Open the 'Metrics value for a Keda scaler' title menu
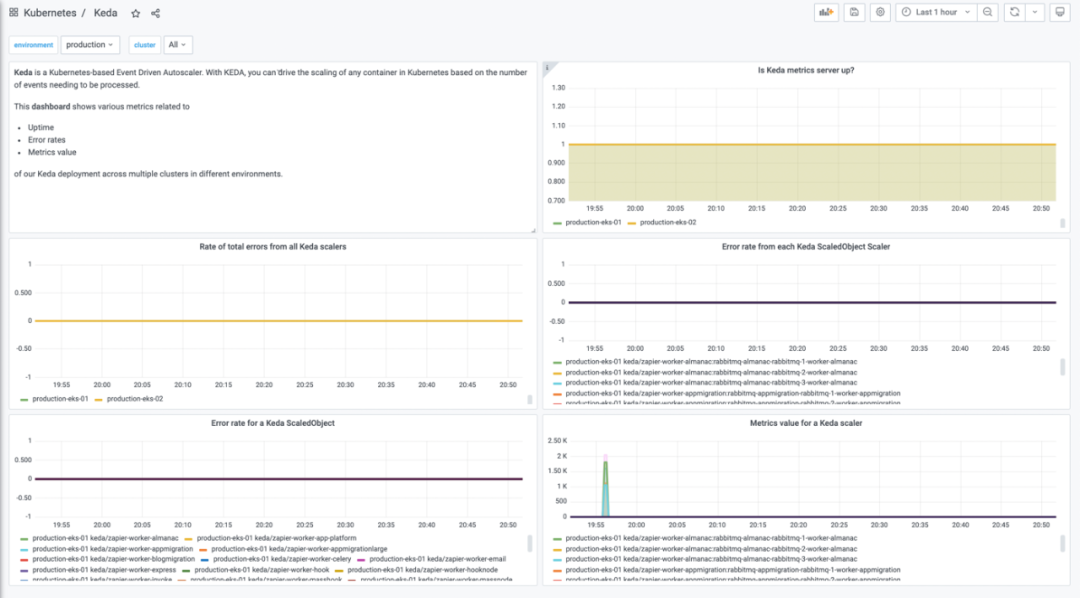The image size is (1080, 598). click(x=806, y=424)
